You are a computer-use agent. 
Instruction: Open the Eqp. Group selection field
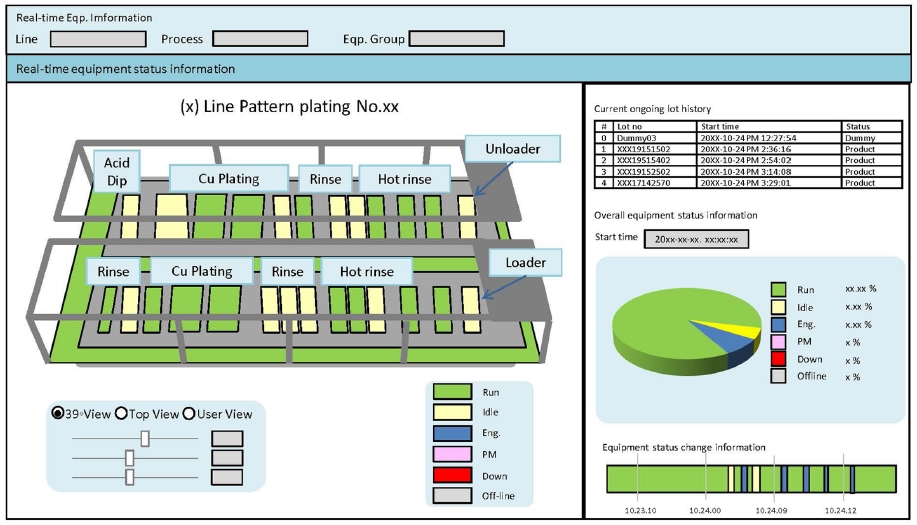[456, 39]
